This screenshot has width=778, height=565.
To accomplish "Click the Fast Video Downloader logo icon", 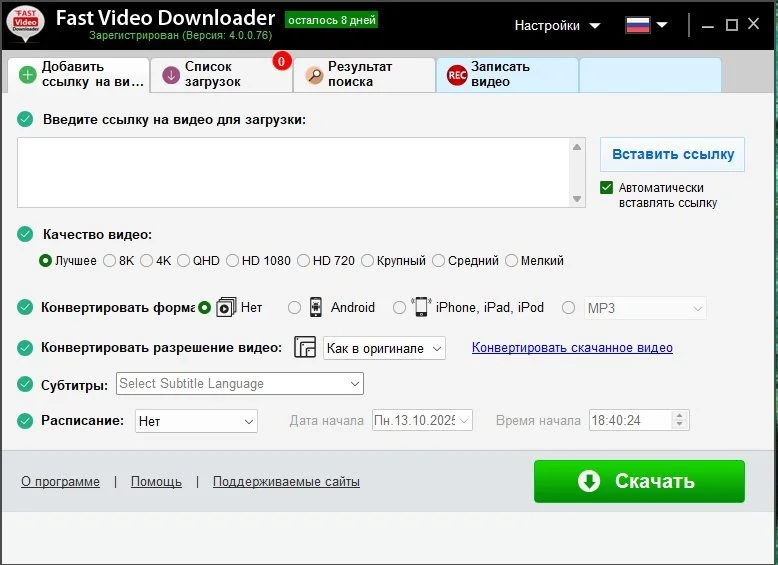I will [x=26, y=25].
